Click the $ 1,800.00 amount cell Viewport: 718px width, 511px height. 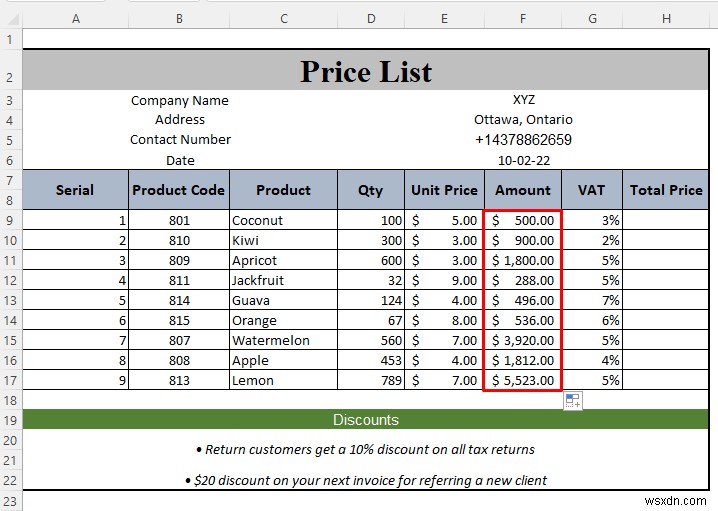click(x=523, y=260)
